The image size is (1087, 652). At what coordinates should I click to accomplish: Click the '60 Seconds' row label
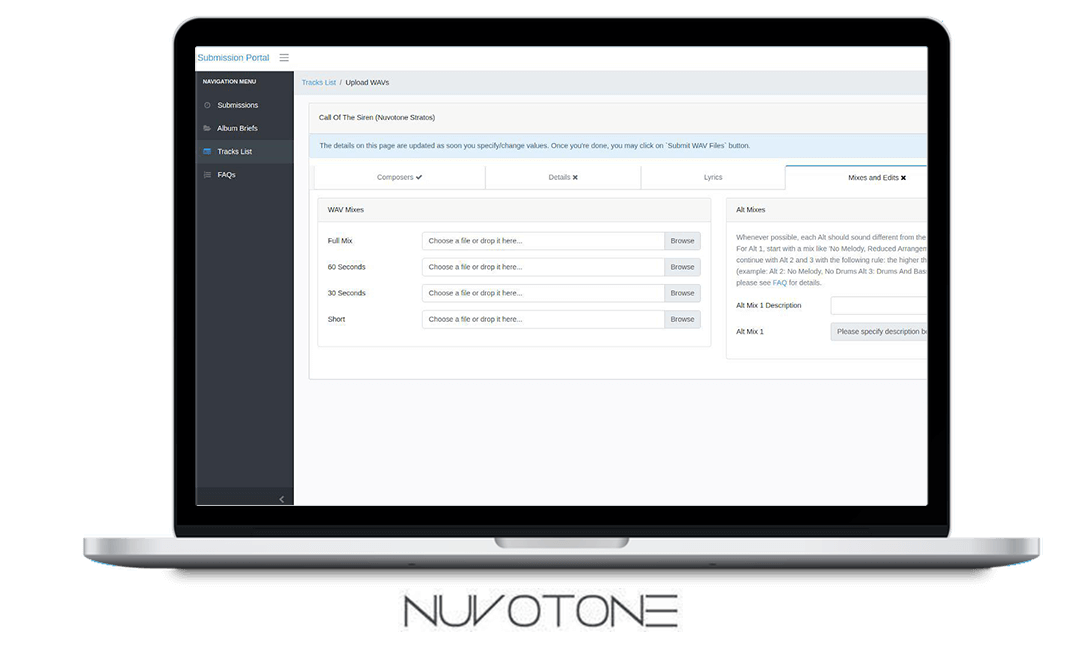pyautogui.click(x=347, y=267)
